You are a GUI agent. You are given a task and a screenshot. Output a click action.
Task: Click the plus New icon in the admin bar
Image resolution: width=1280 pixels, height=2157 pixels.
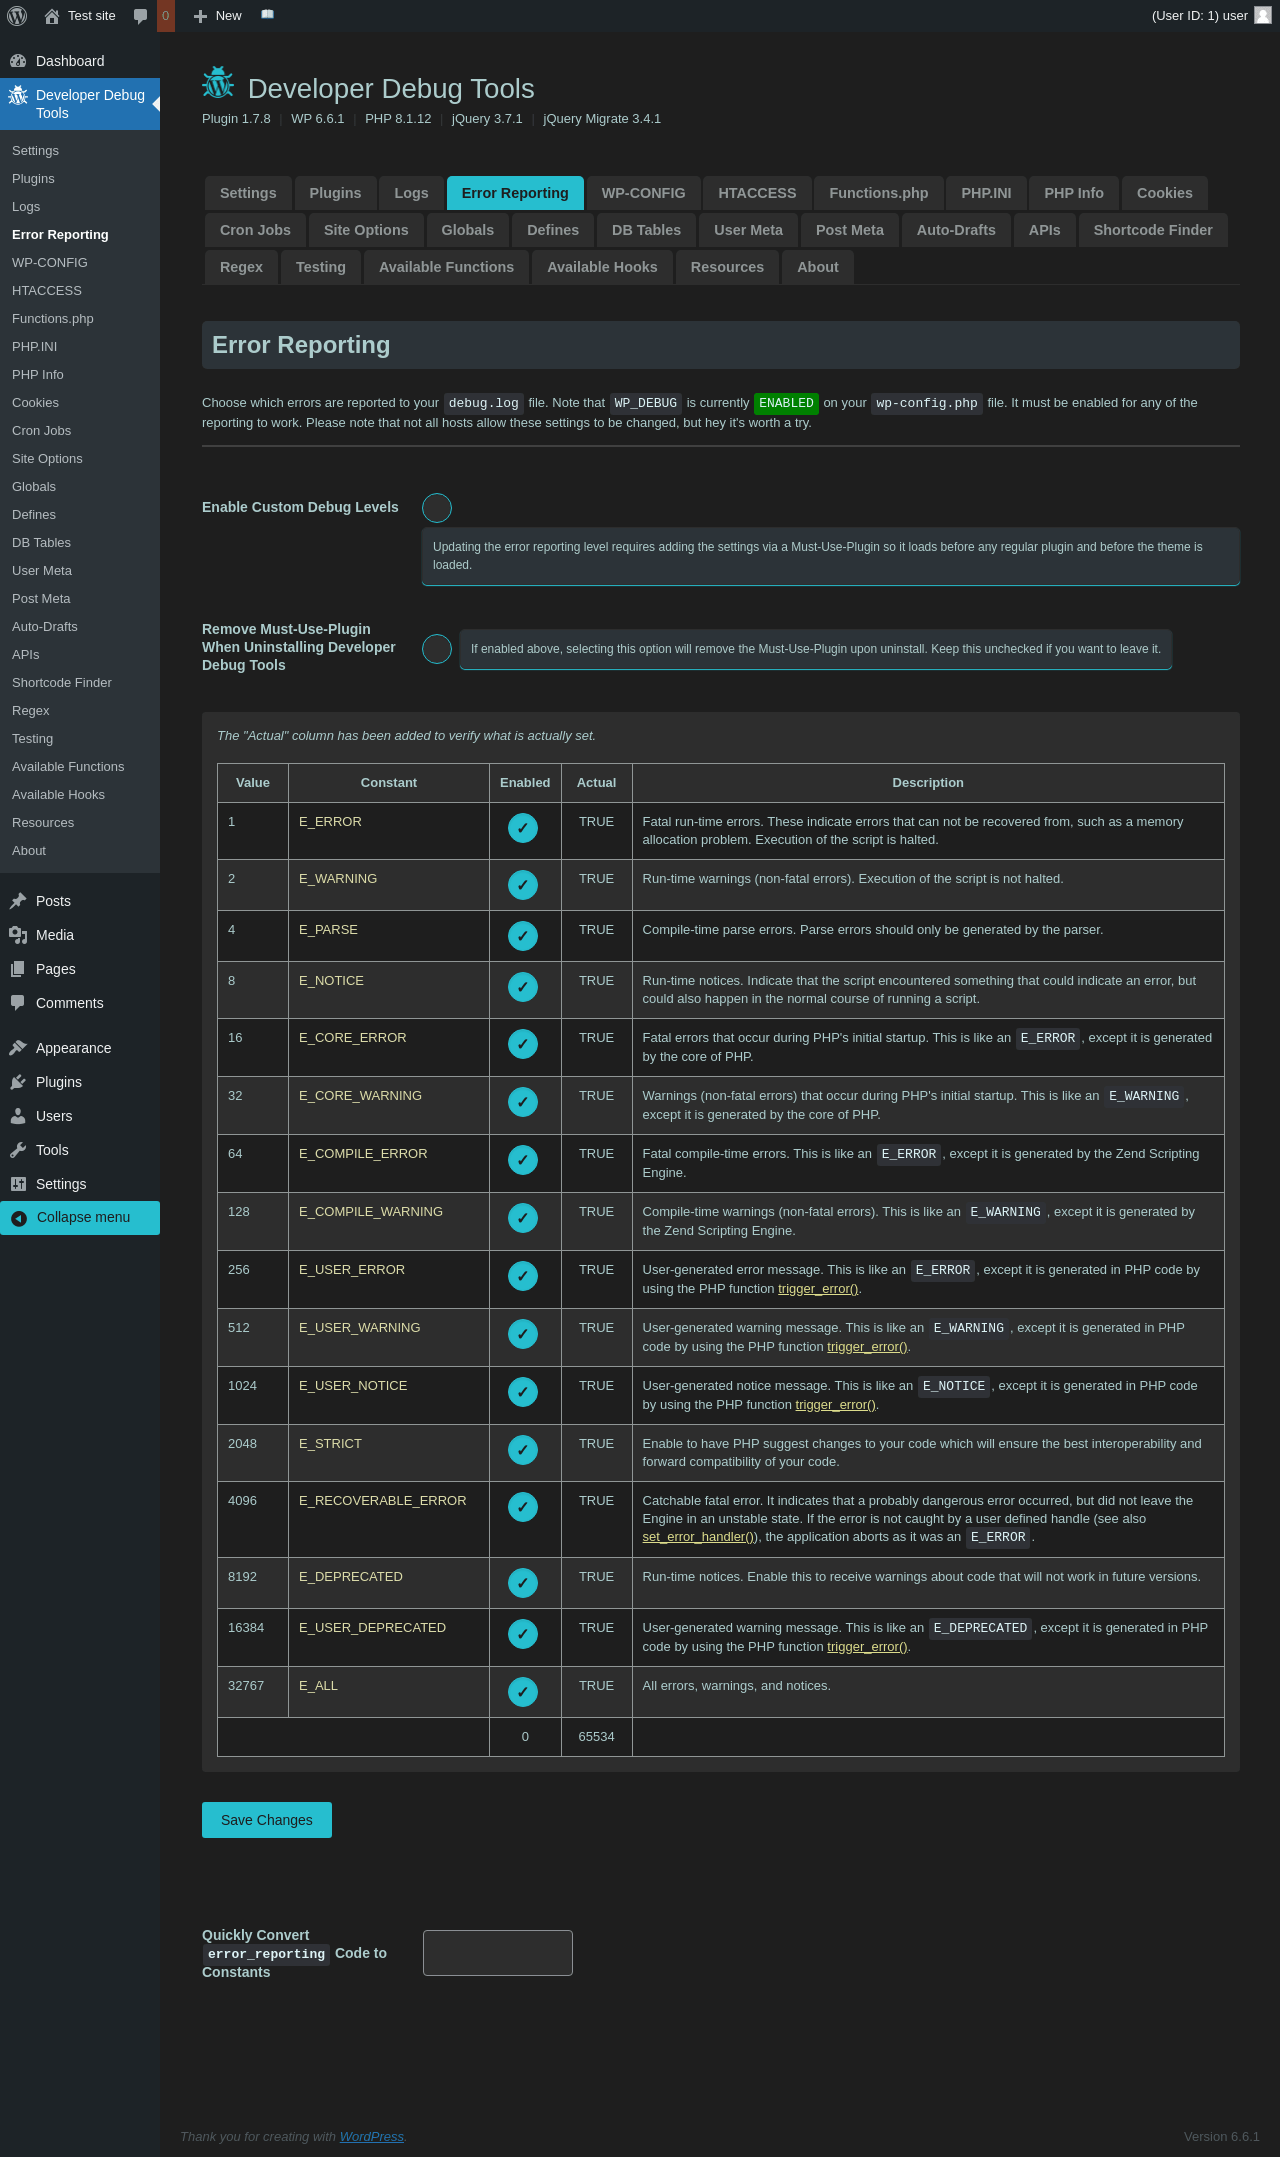[x=200, y=16]
